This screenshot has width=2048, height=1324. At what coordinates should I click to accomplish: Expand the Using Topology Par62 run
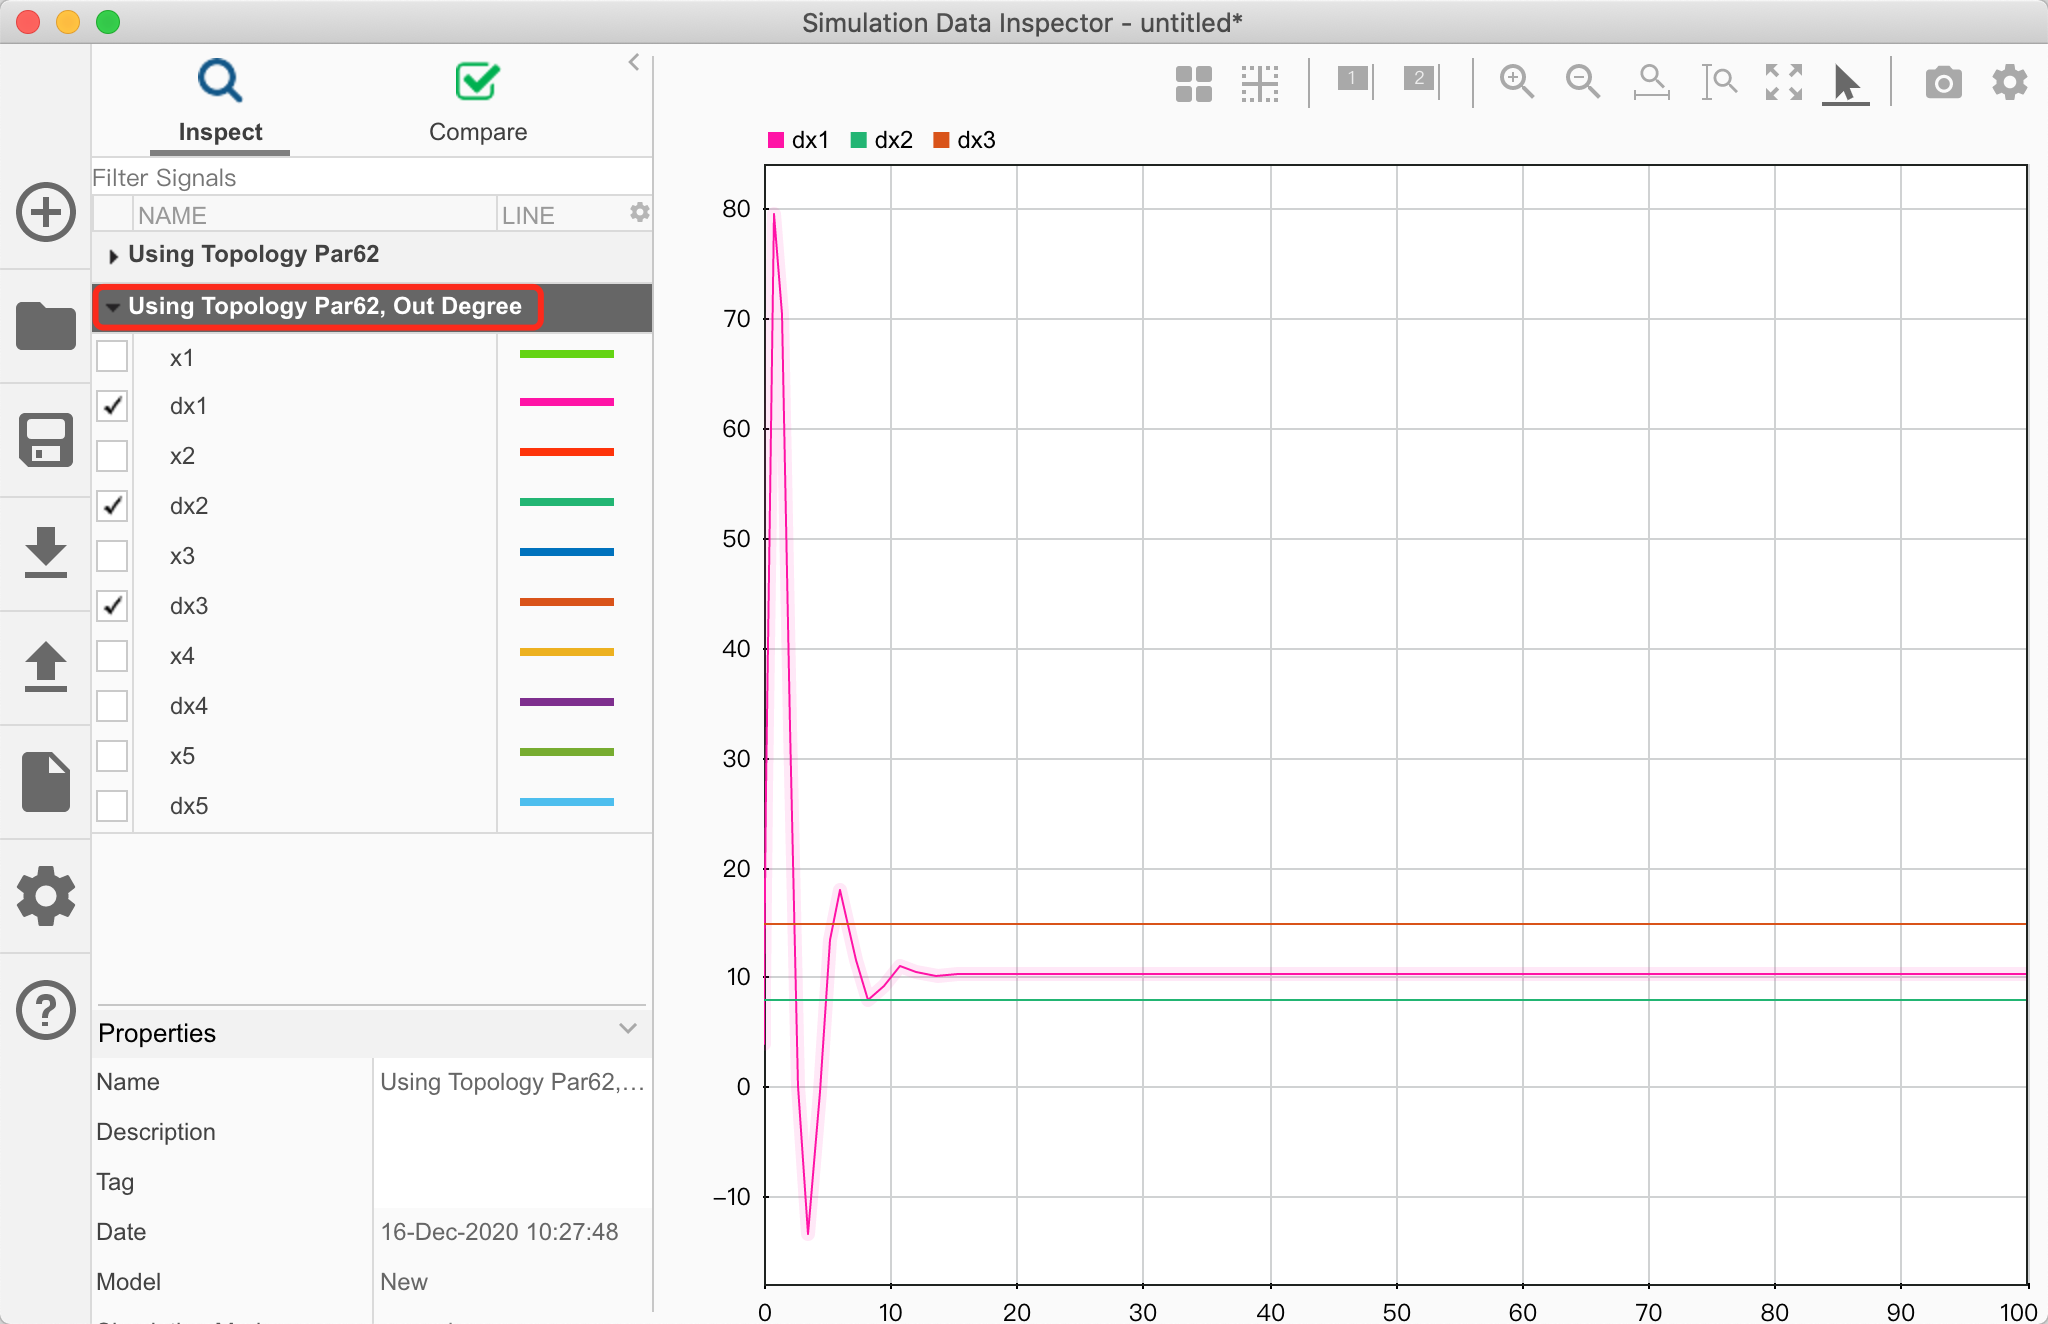pos(113,256)
